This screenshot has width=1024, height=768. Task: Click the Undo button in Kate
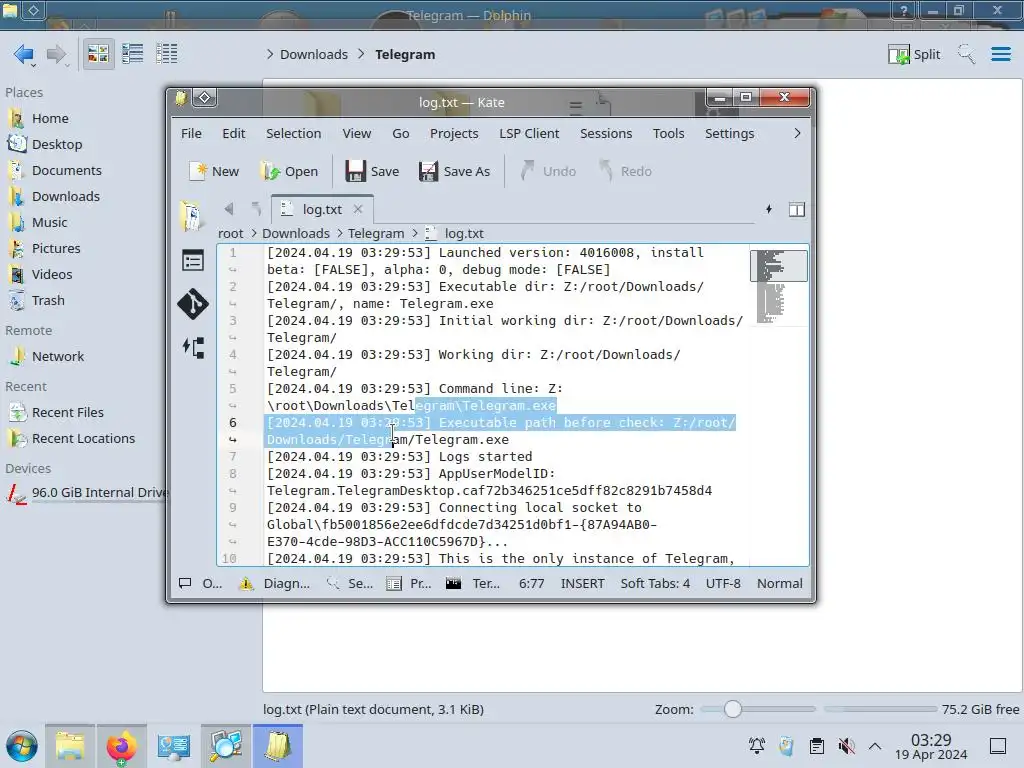click(549, 171)
